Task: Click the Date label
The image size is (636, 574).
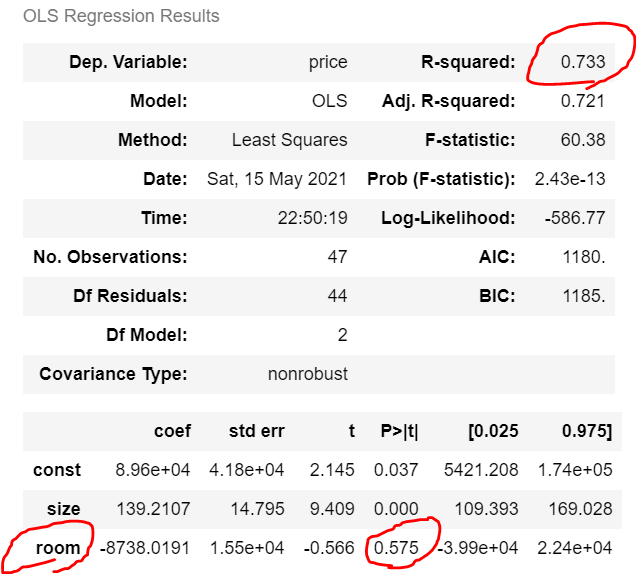Action: click(x=165, y=178)
